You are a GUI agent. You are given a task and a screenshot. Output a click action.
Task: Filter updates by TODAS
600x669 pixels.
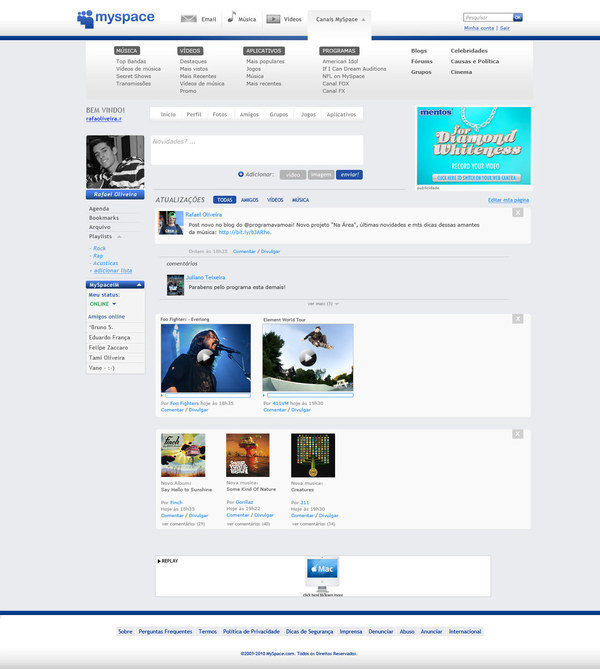click(x=224, y=200)
